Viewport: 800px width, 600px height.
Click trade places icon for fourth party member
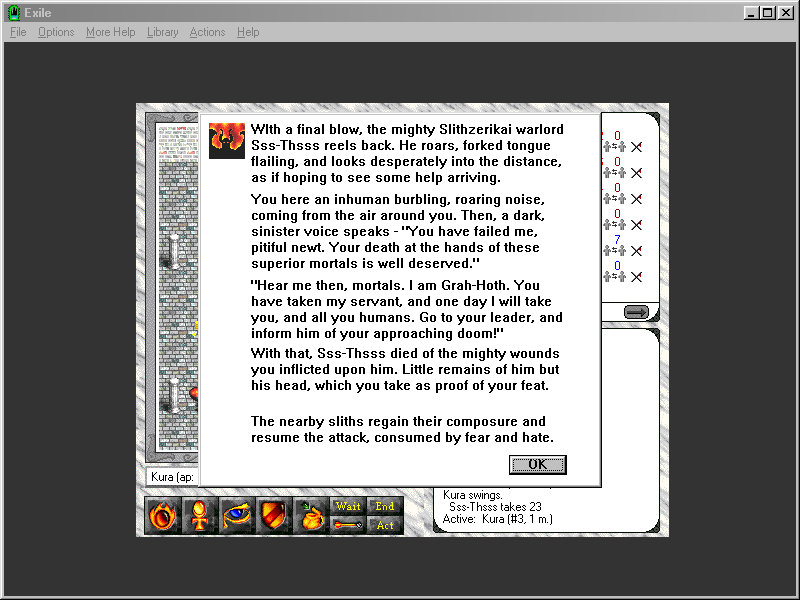click(x=614, y=224)
